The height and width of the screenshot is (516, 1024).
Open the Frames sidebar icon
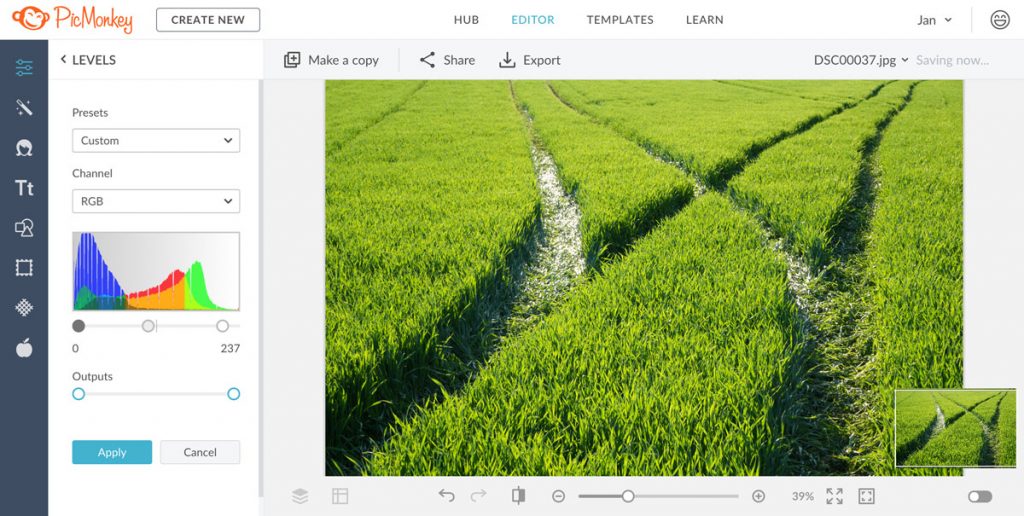pyautogui.click(x=24, y=268)
